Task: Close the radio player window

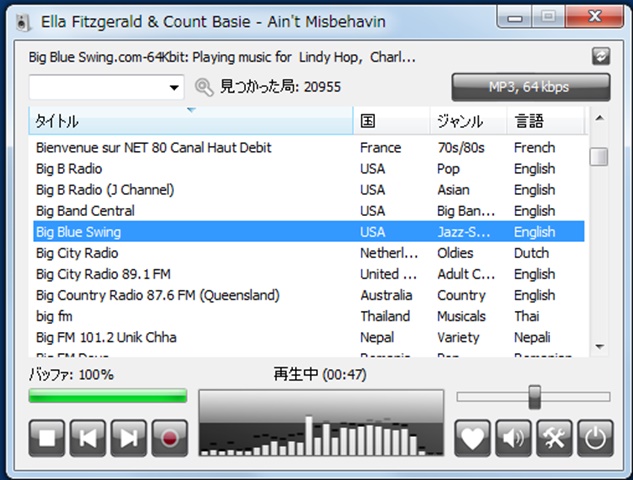Action: tap(595, 17)
